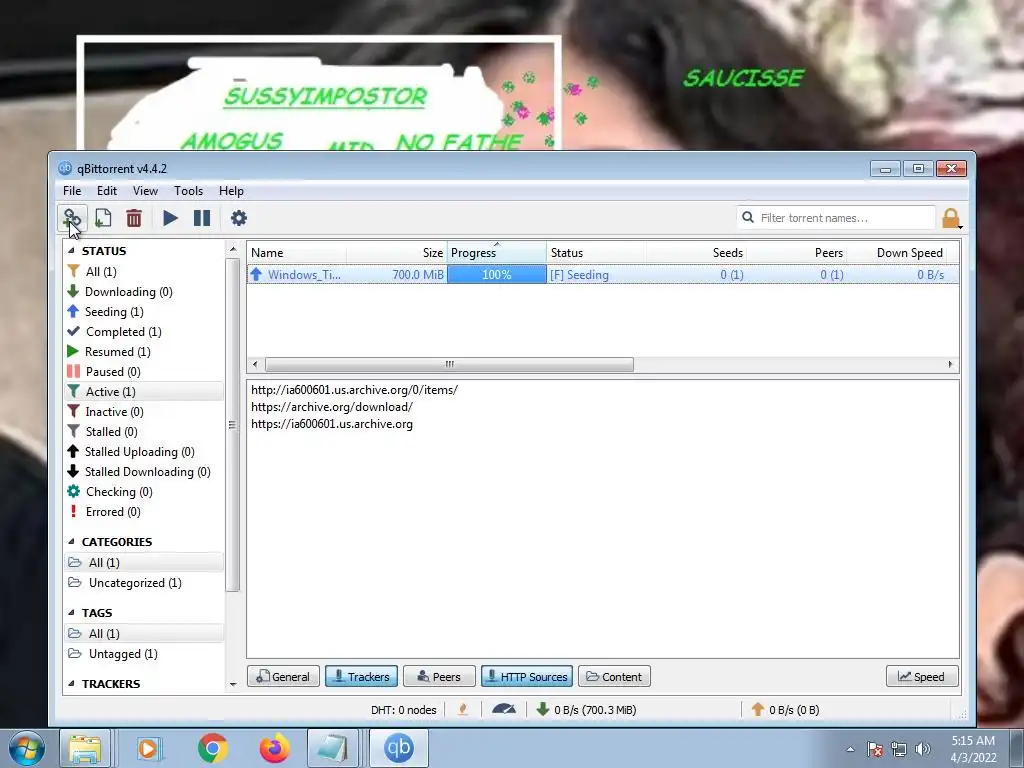Select All (1) under Tags
This screenshot has height=768, width=1024.
point(144,633)
